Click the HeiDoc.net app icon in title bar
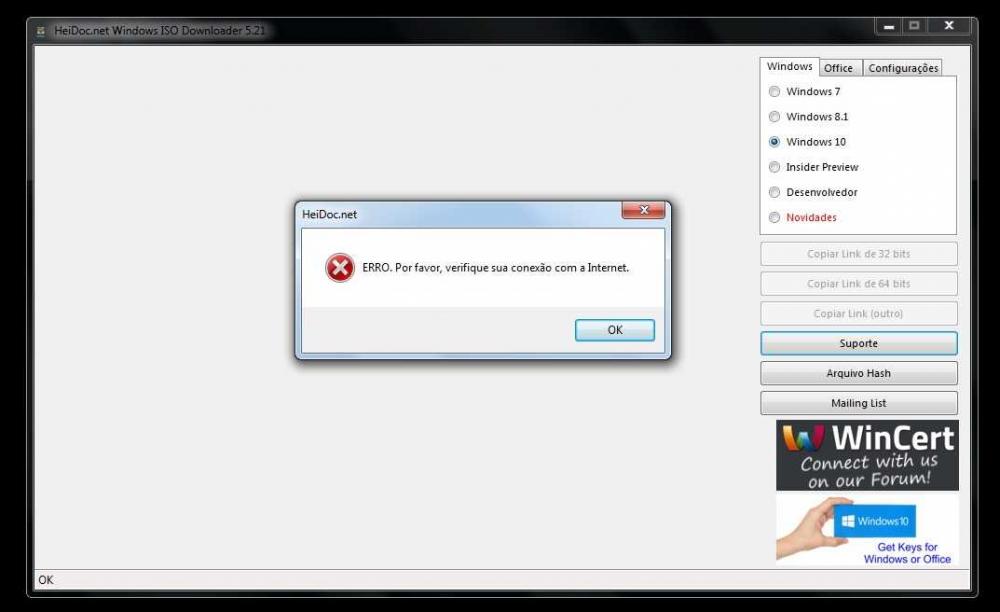The height and width of the screenshot is (612, 1000). point(40,31)
